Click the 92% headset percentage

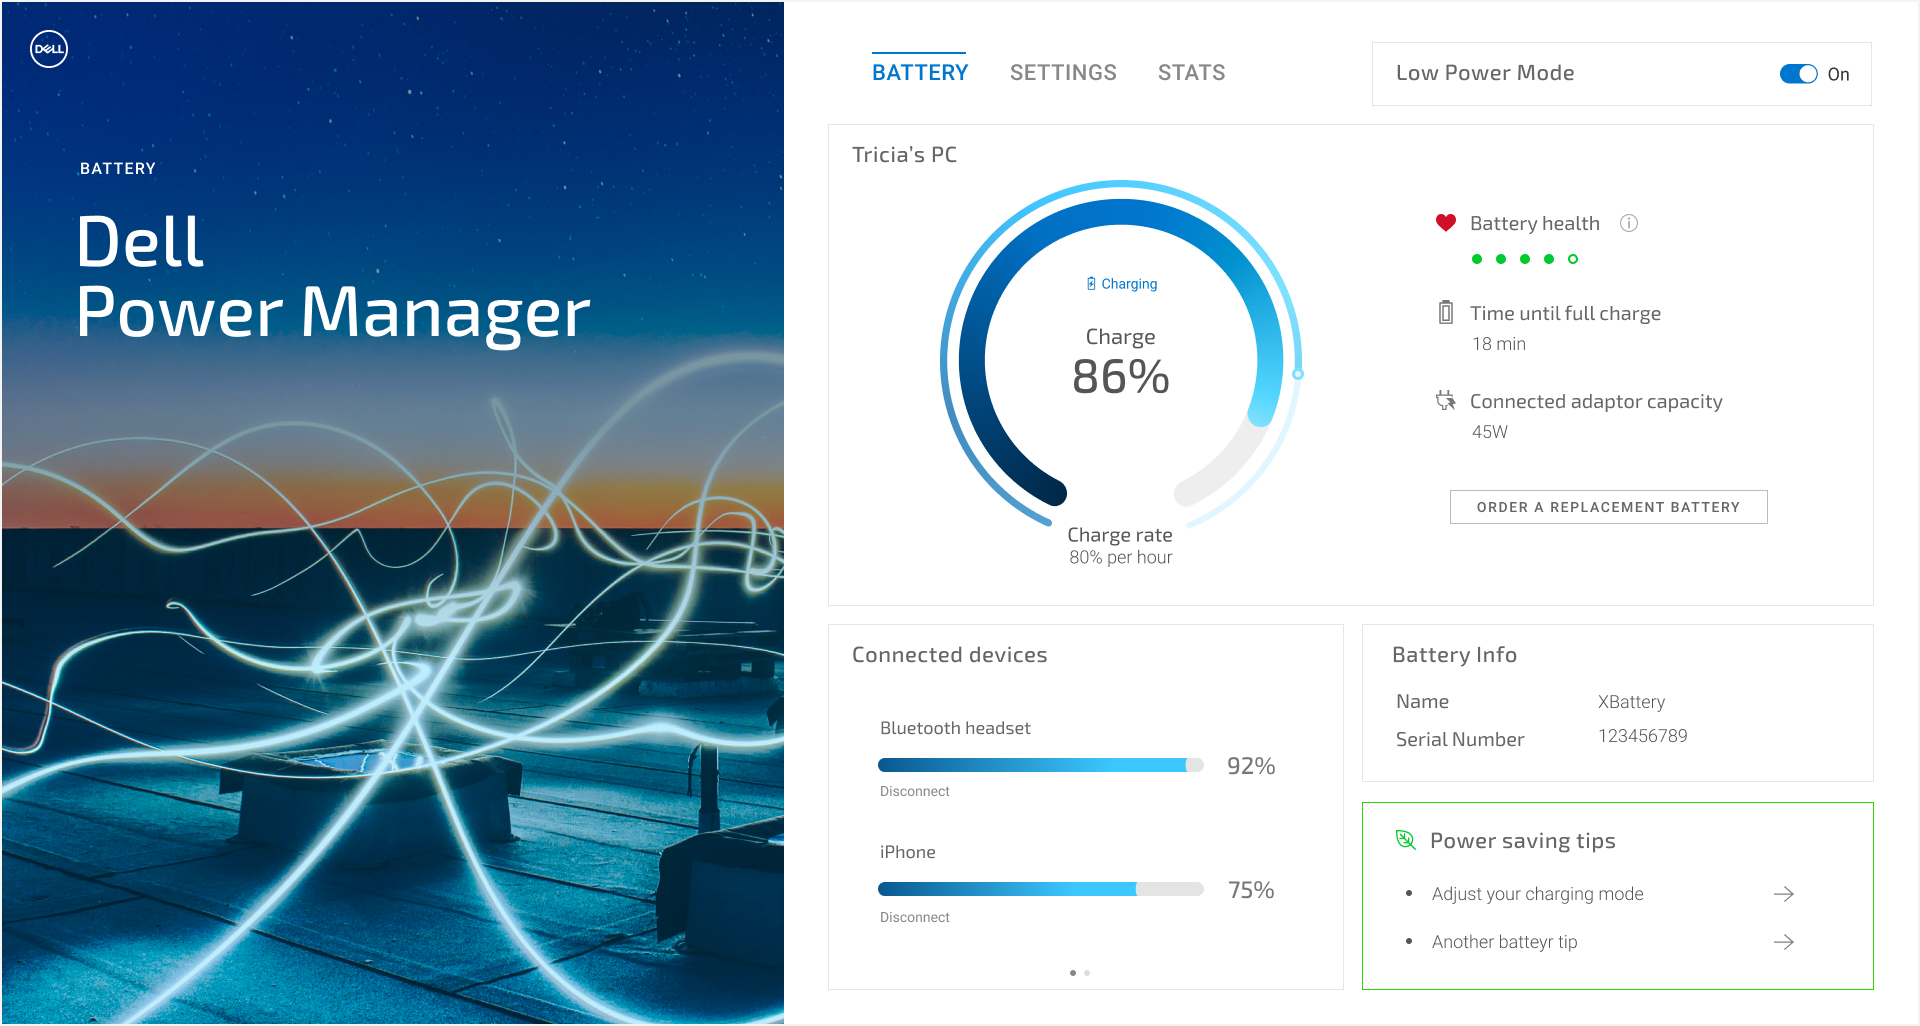point(1251,766)
